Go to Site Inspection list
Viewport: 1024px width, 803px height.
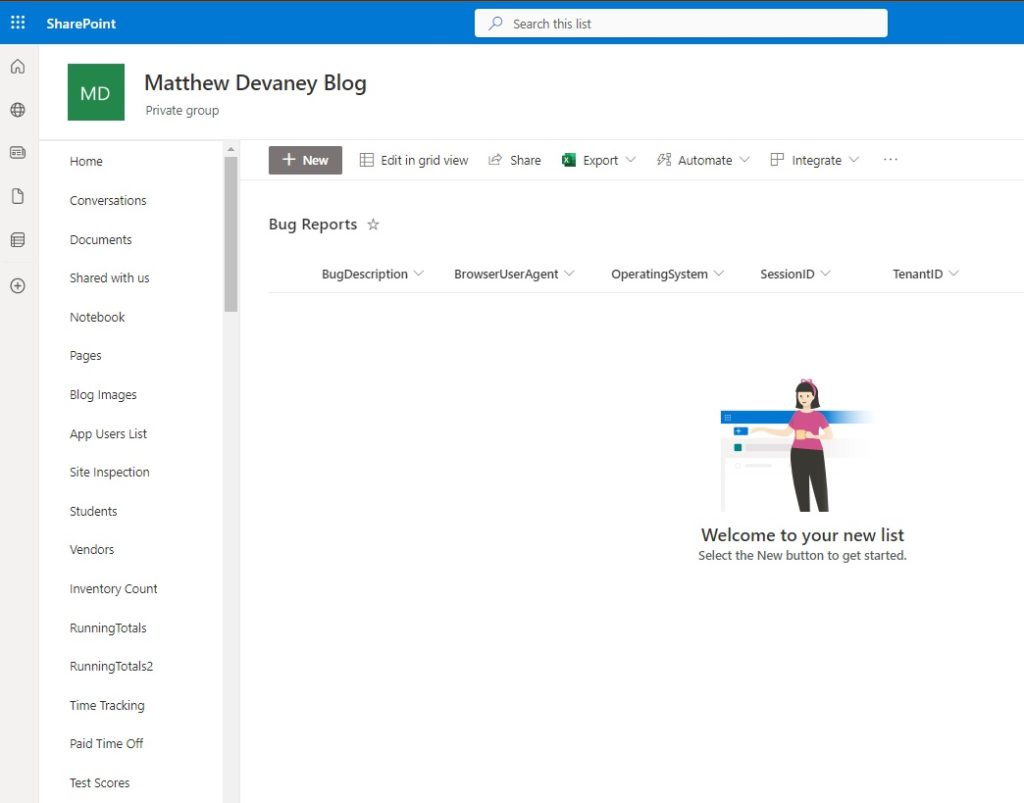tap(110, 472)
